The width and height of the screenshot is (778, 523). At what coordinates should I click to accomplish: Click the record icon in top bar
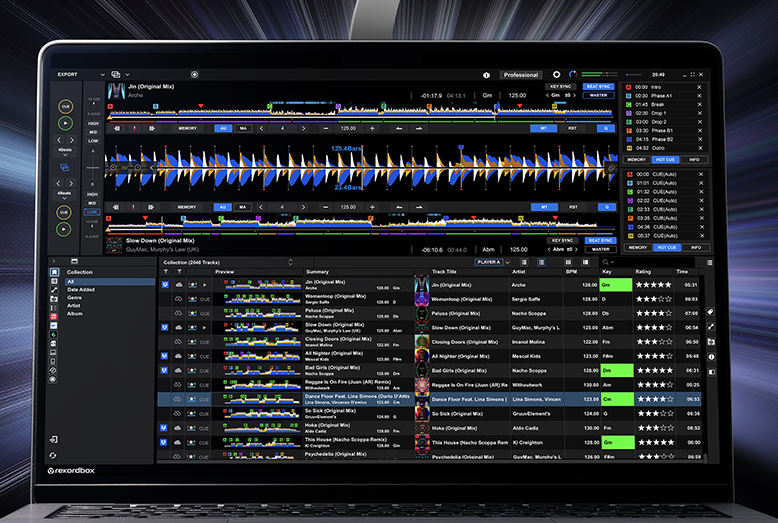pos(194,74)
